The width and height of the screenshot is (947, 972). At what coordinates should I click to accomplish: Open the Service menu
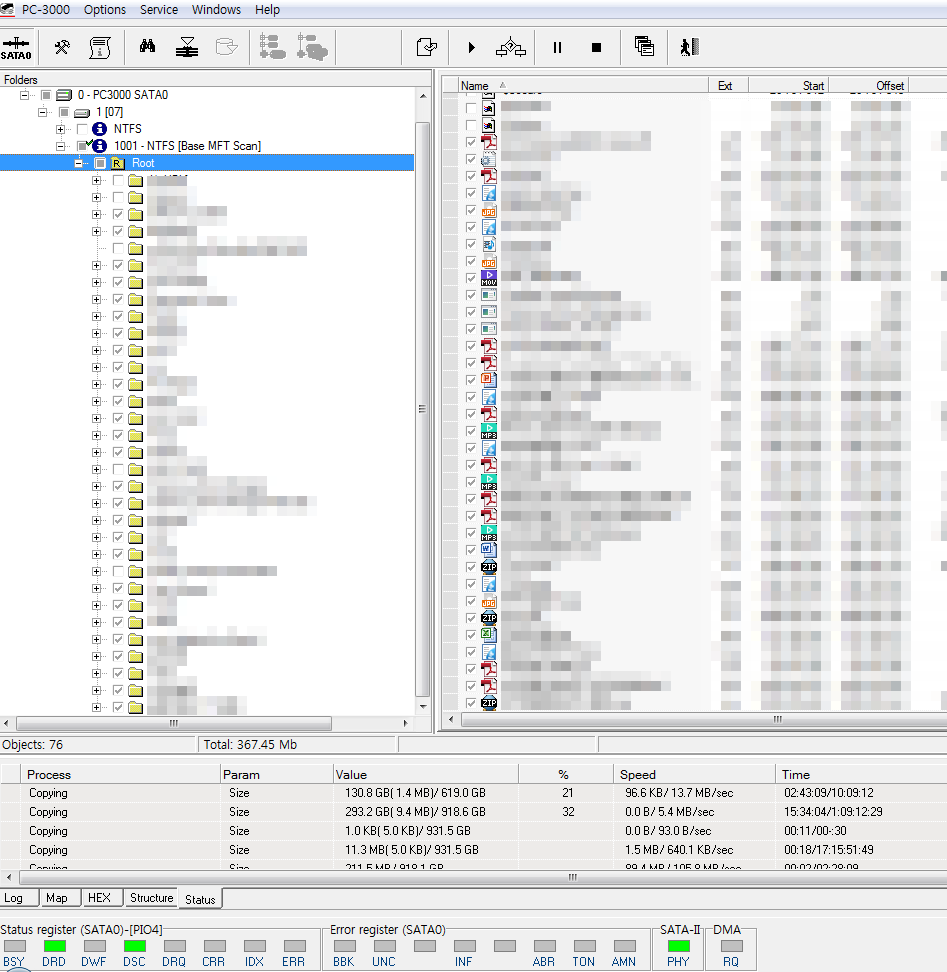tap(158, 10)
